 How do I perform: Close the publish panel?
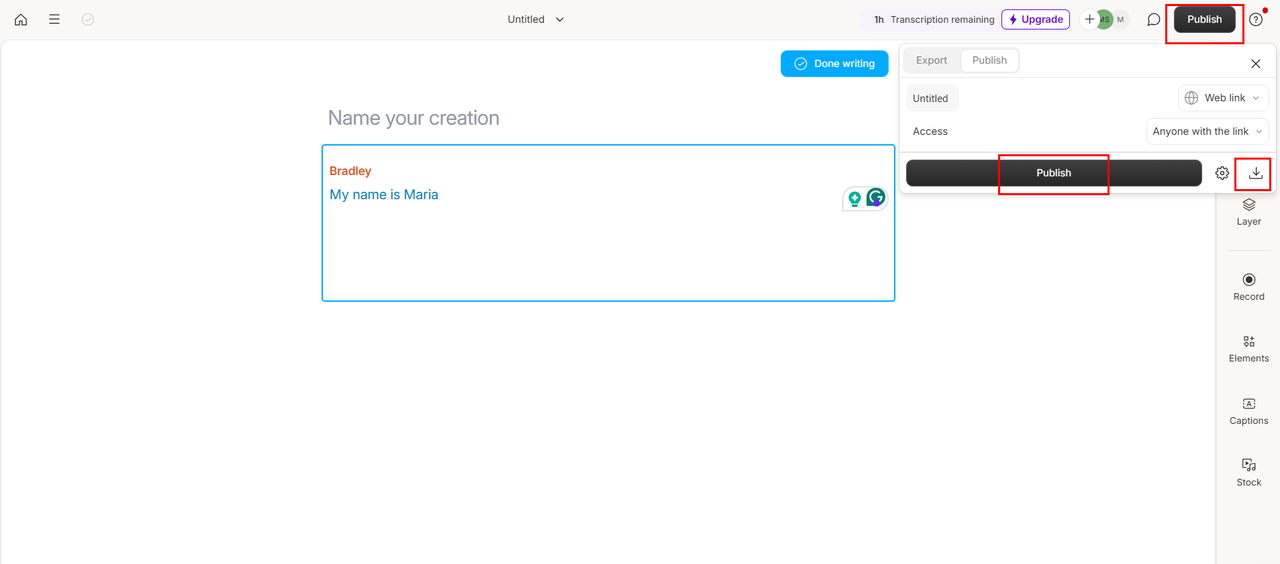1256,63
